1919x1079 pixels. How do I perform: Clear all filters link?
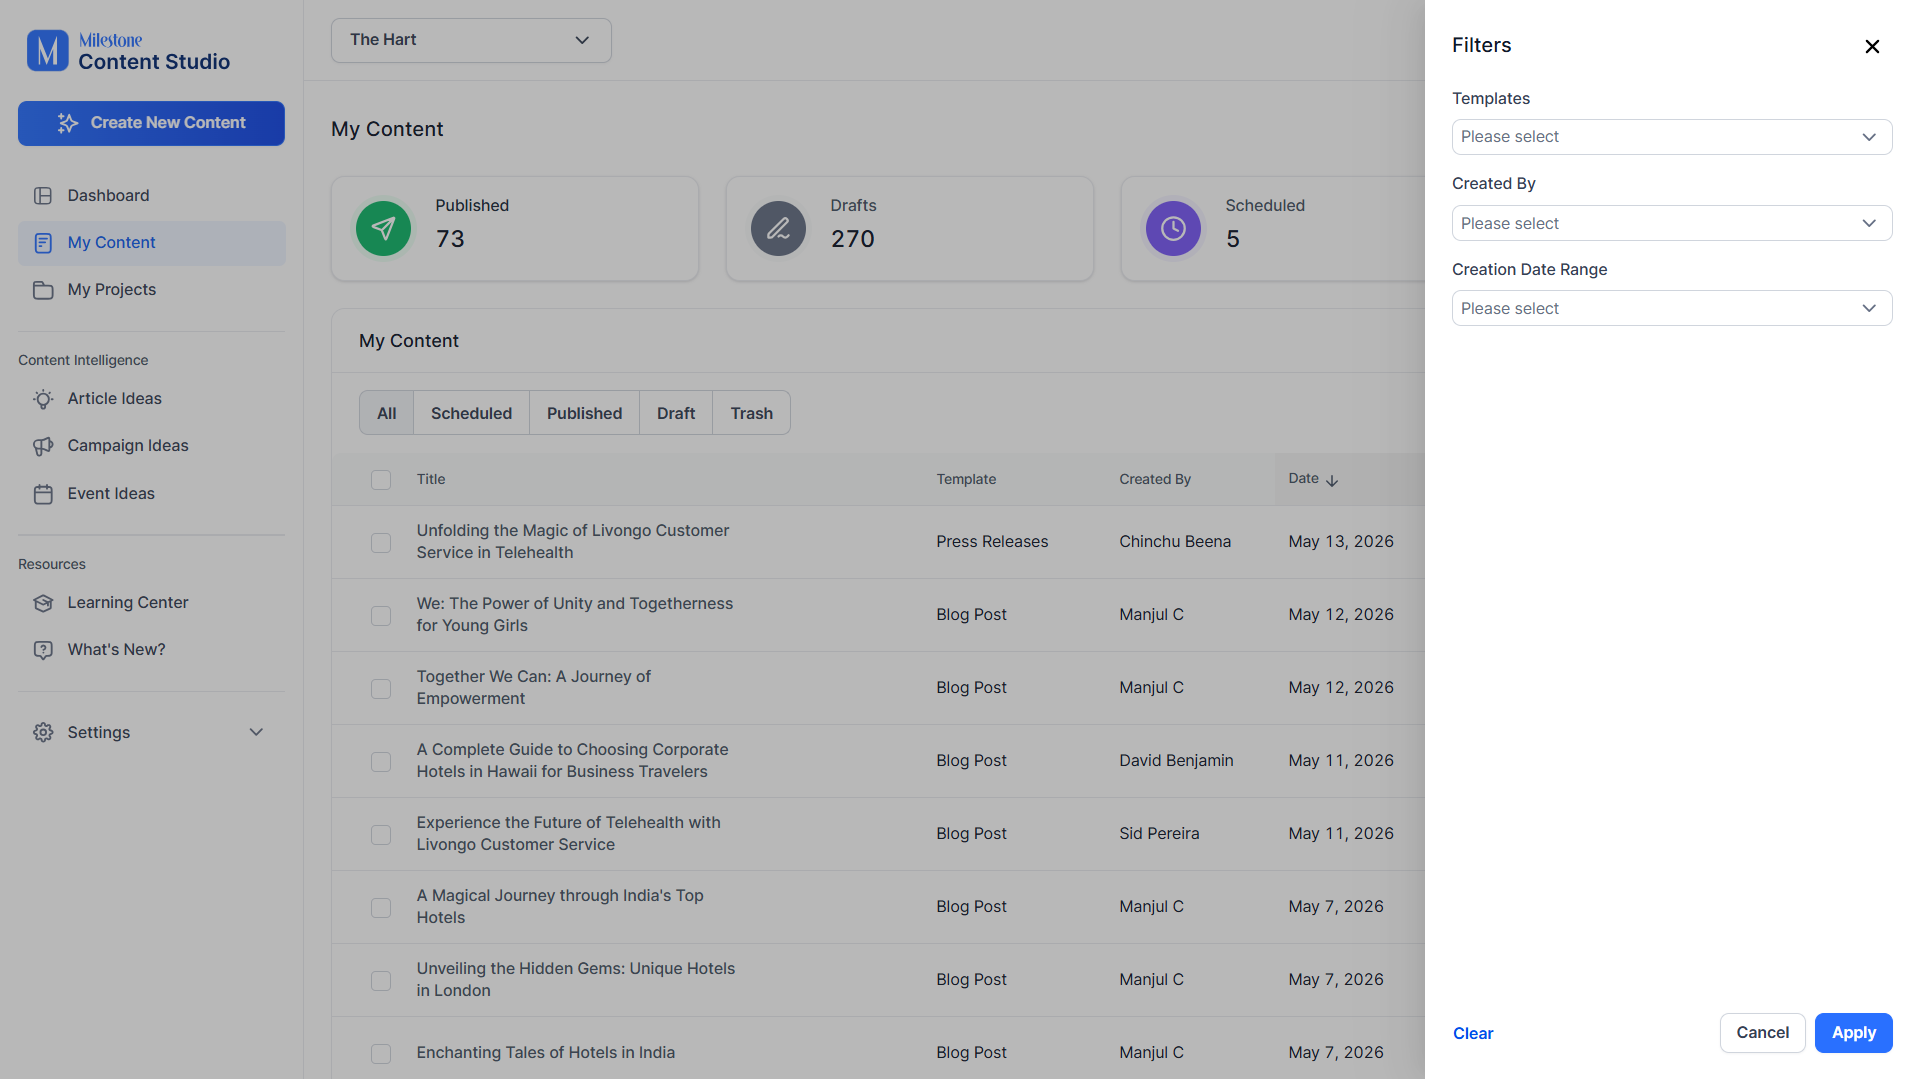click(x=1473, y=1034)
